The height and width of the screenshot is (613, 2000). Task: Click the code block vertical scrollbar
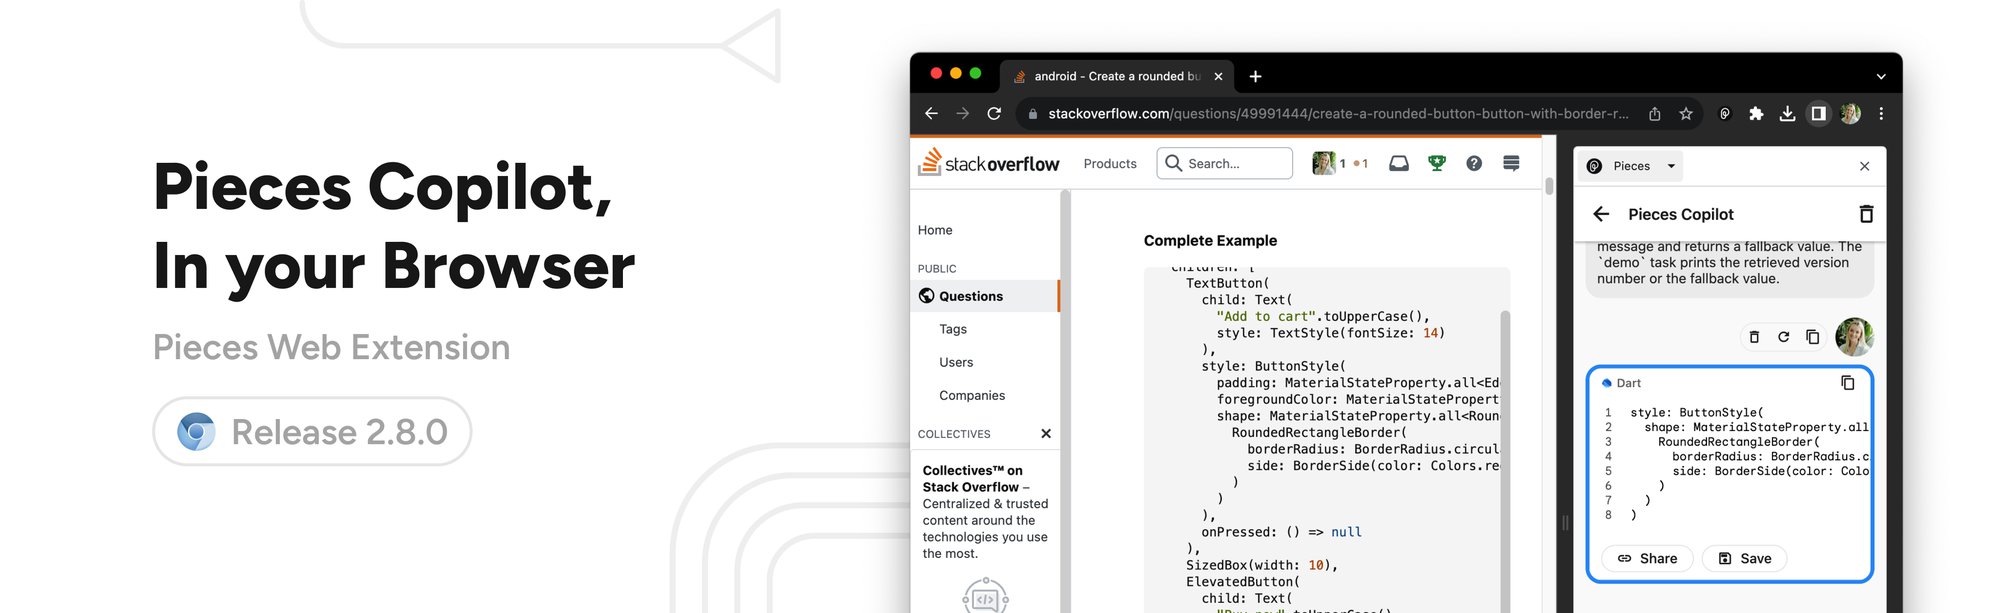1505,460
